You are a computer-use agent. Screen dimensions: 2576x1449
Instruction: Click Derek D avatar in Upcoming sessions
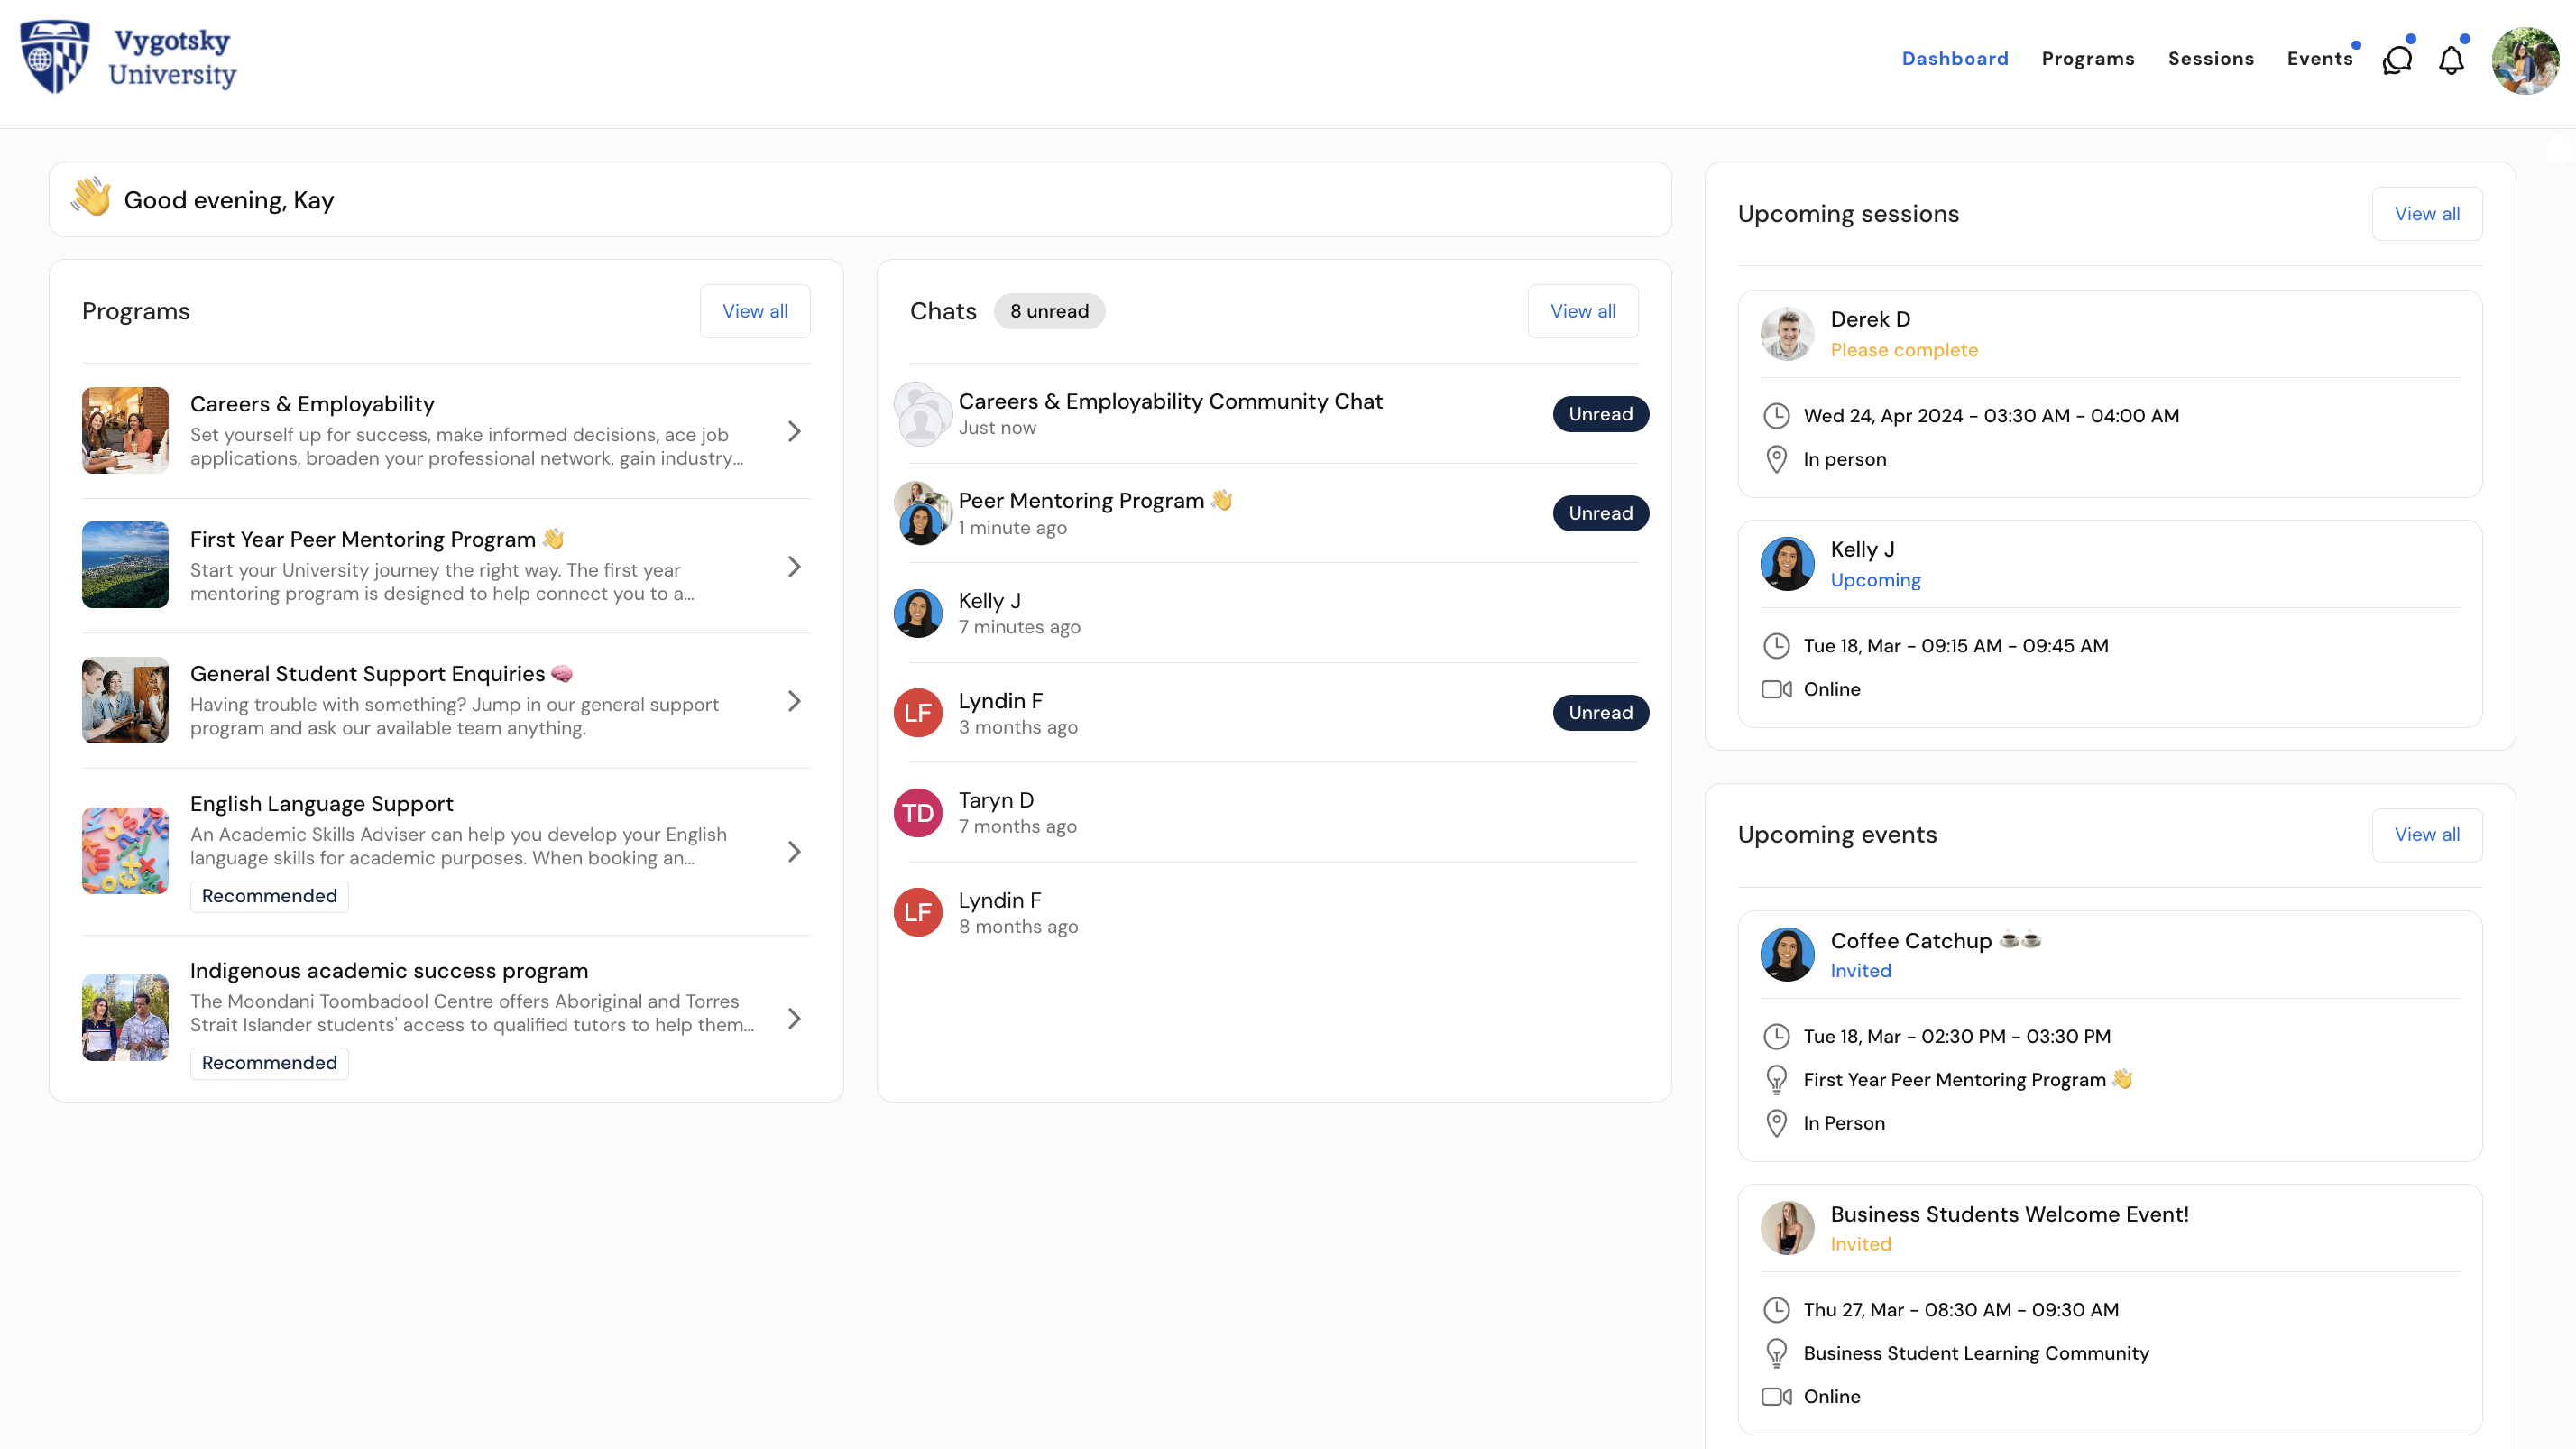pos(1787,334)
